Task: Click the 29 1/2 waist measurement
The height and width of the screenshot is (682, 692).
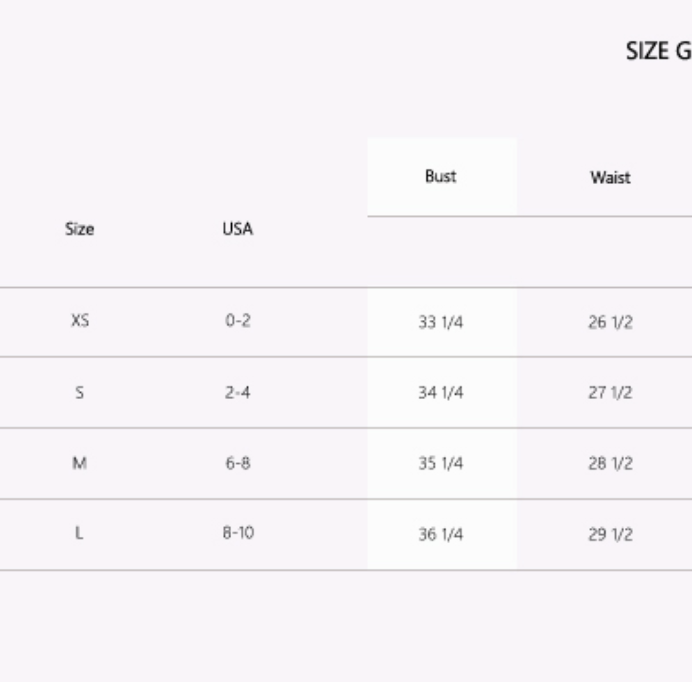Action: [x=610, y=535]
